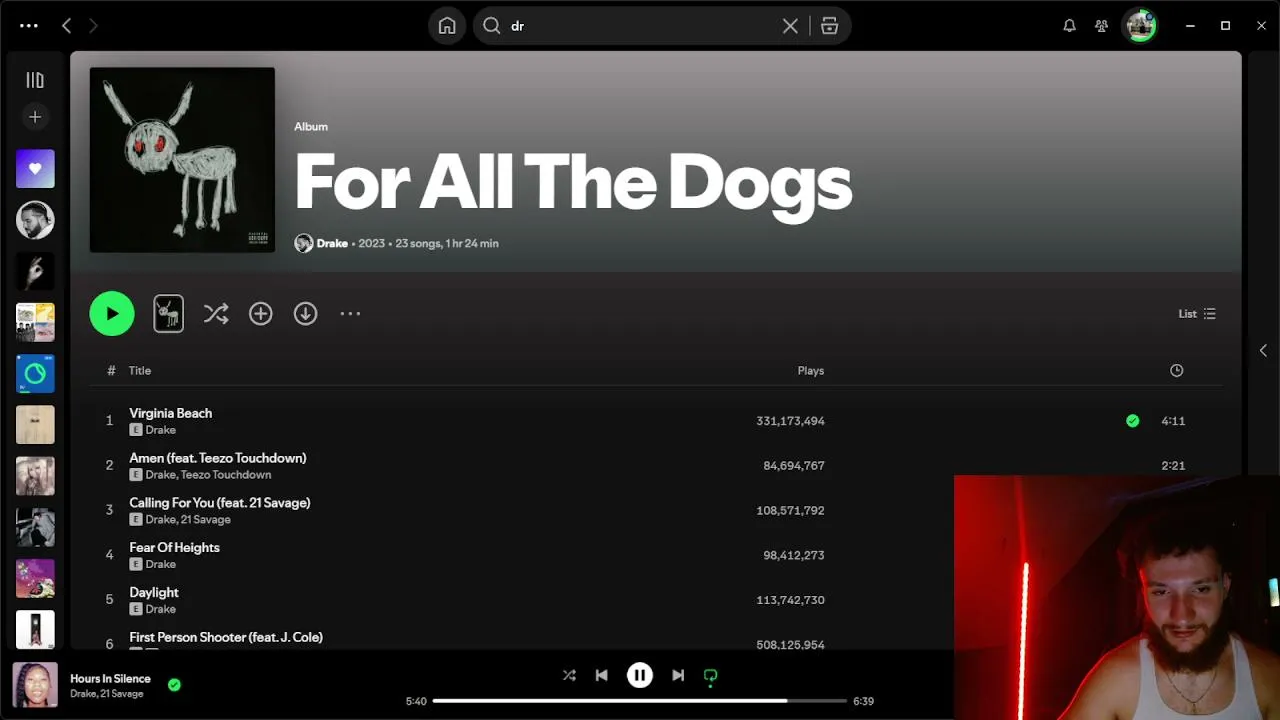Download the album

tap(305, 314)
